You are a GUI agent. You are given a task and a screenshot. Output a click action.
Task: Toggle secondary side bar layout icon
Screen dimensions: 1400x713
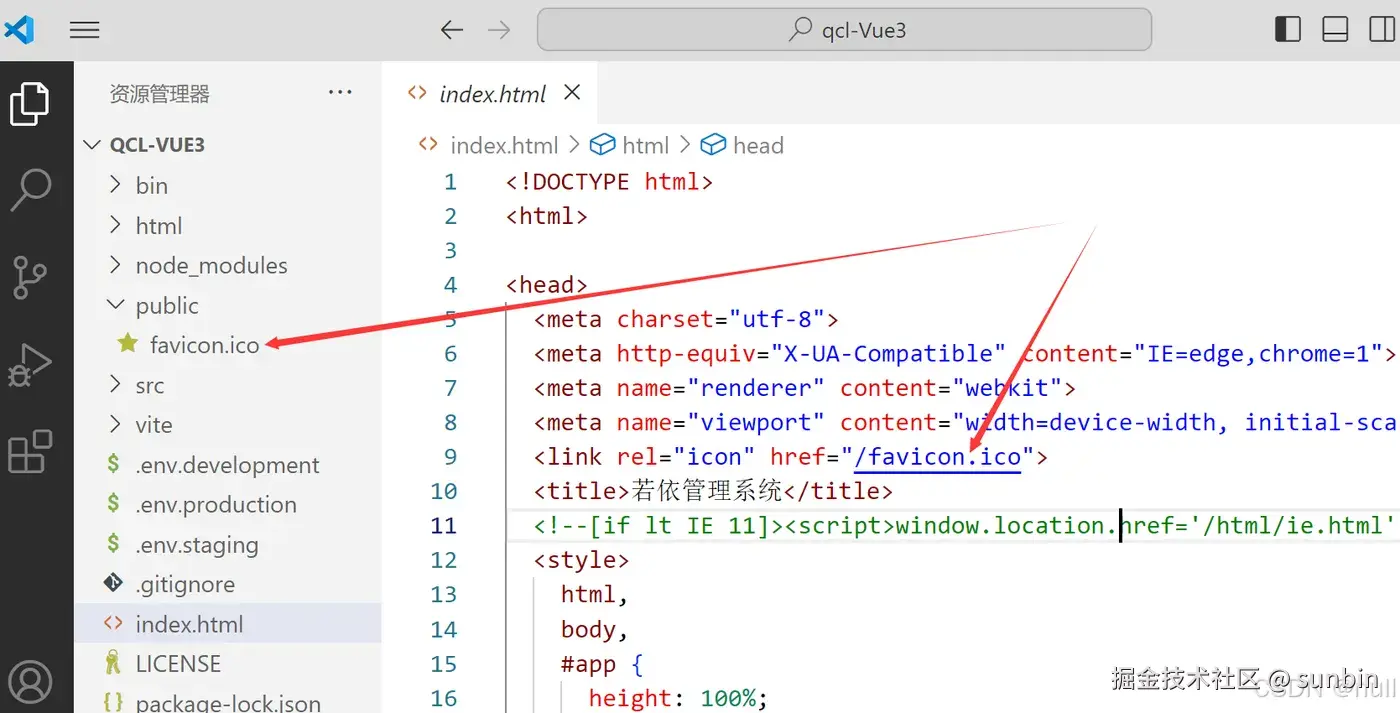coord(1384,30)
